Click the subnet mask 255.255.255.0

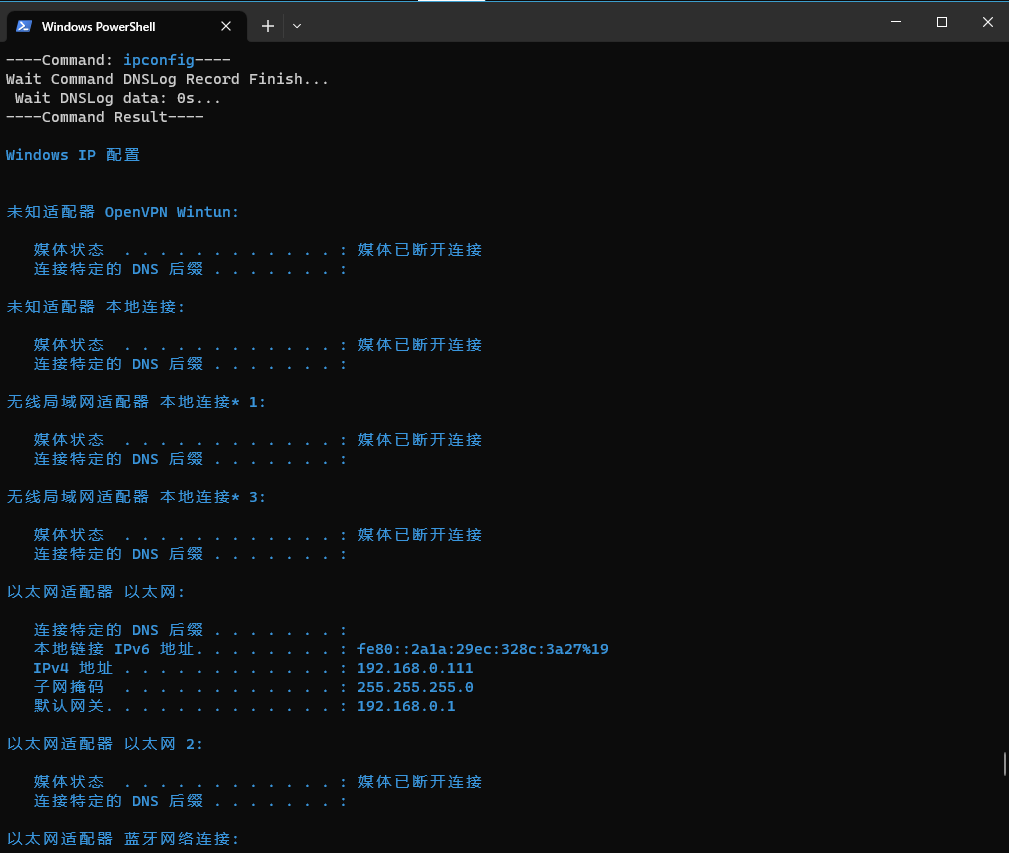tap(415, 687)
